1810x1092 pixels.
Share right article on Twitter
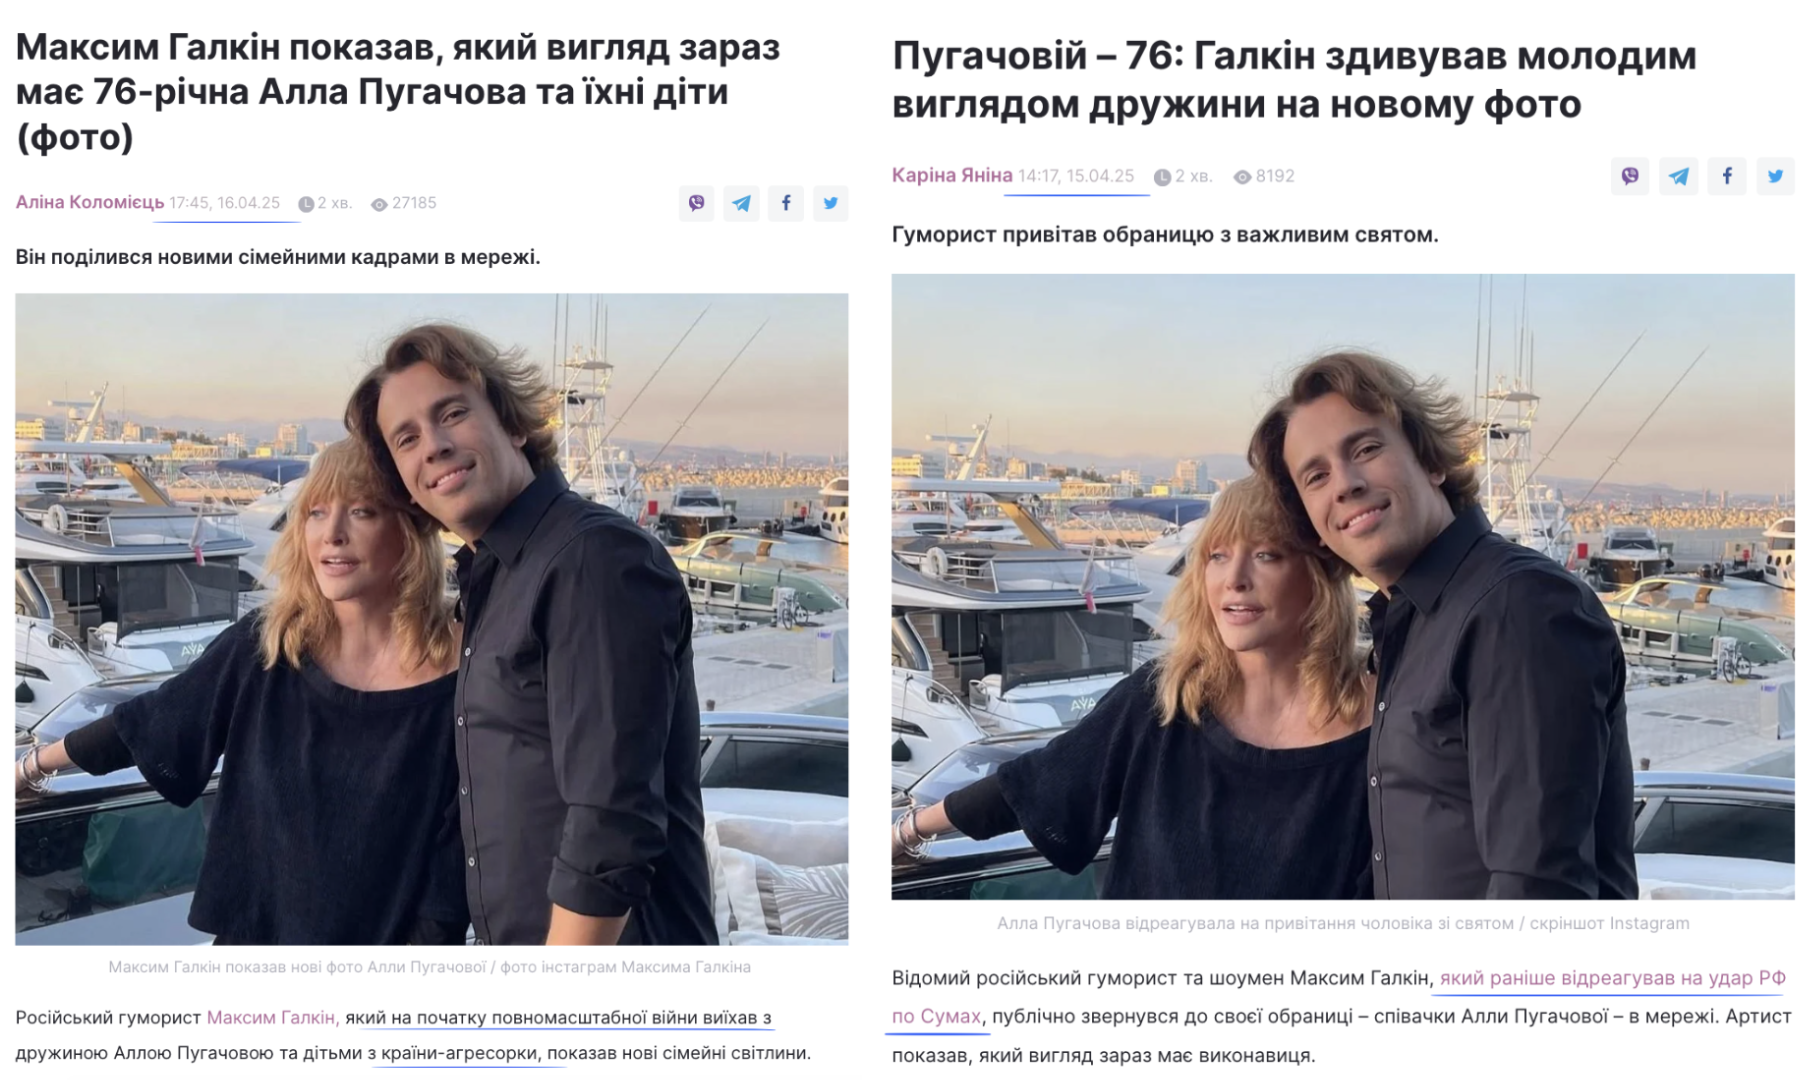tap(1776, 176)
